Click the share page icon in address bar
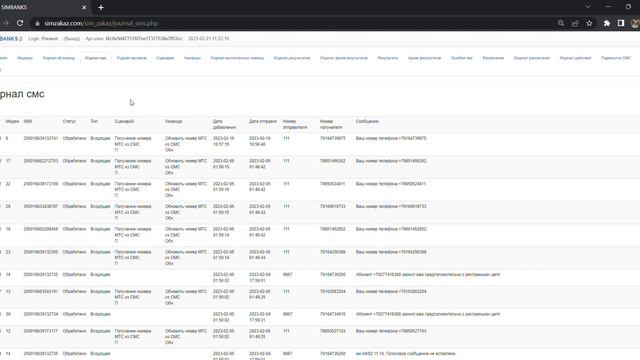This screenshot has width=640, height=360. [575, 23]
